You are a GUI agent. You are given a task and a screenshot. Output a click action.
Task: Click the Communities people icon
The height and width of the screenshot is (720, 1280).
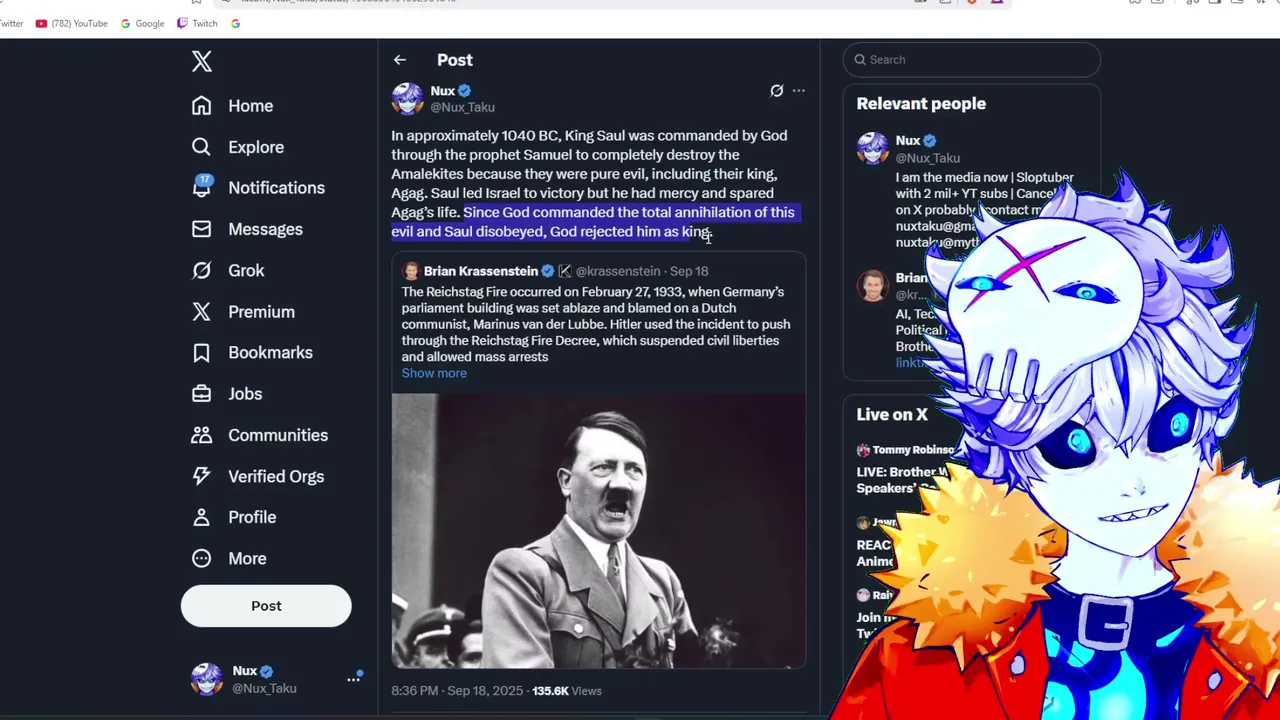pos(202,435)
